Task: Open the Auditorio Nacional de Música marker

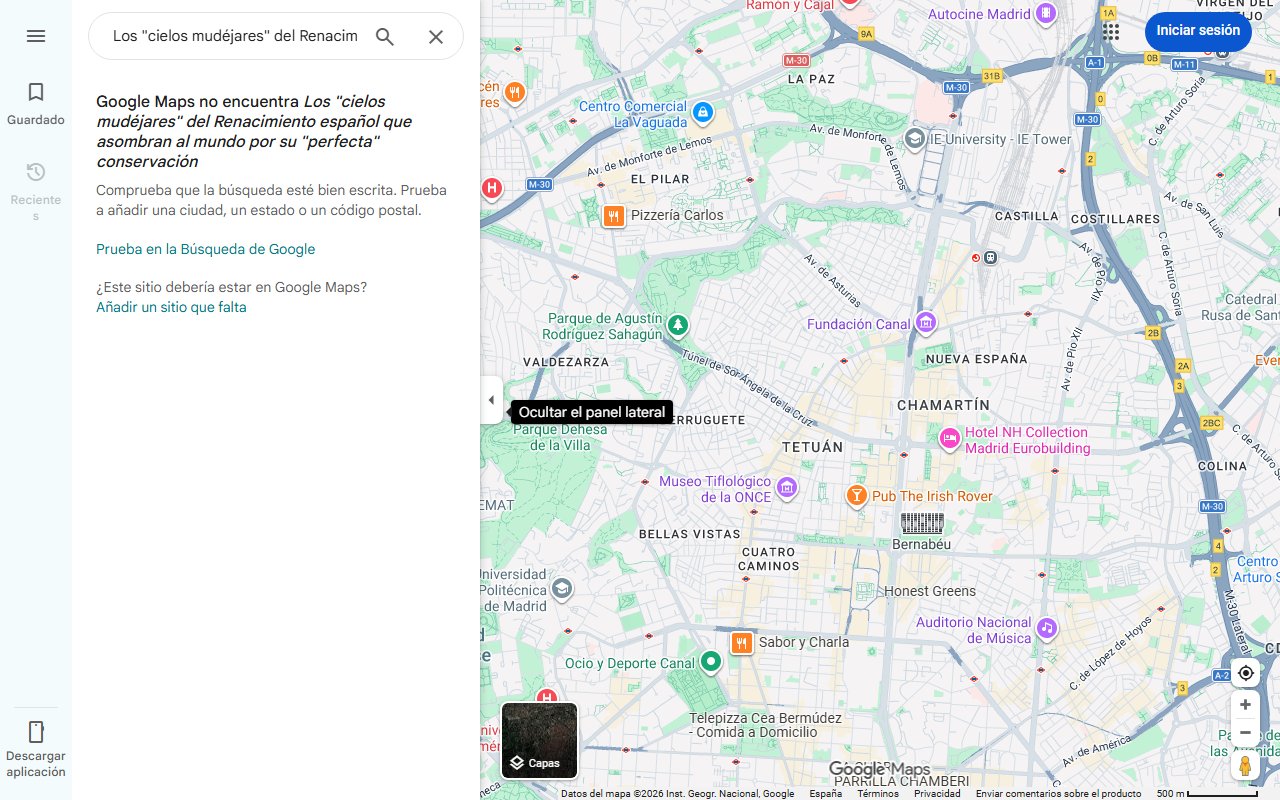Action: click(x=1047, y=628)
